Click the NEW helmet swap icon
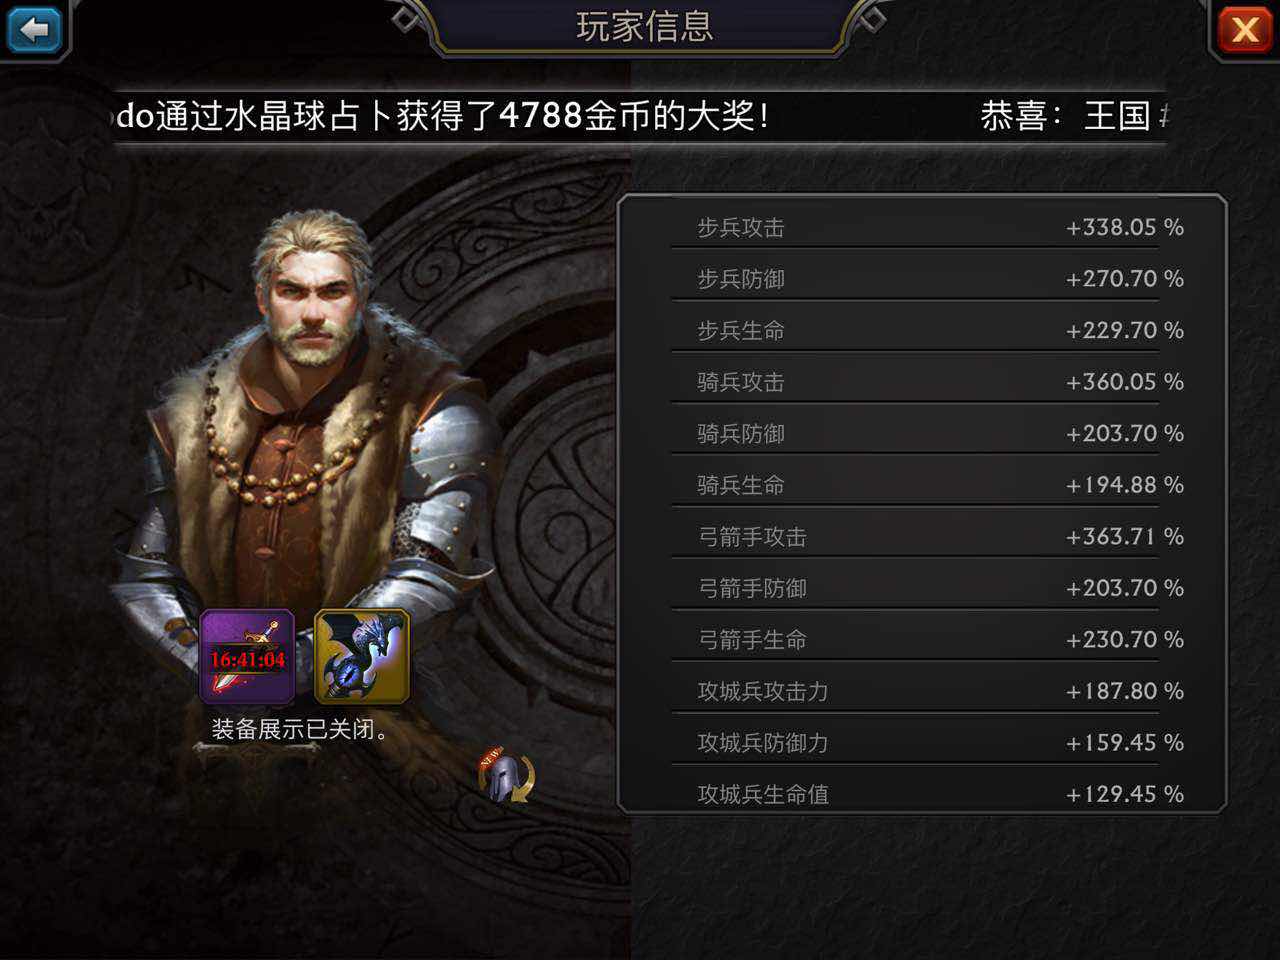 click(507, 775)
